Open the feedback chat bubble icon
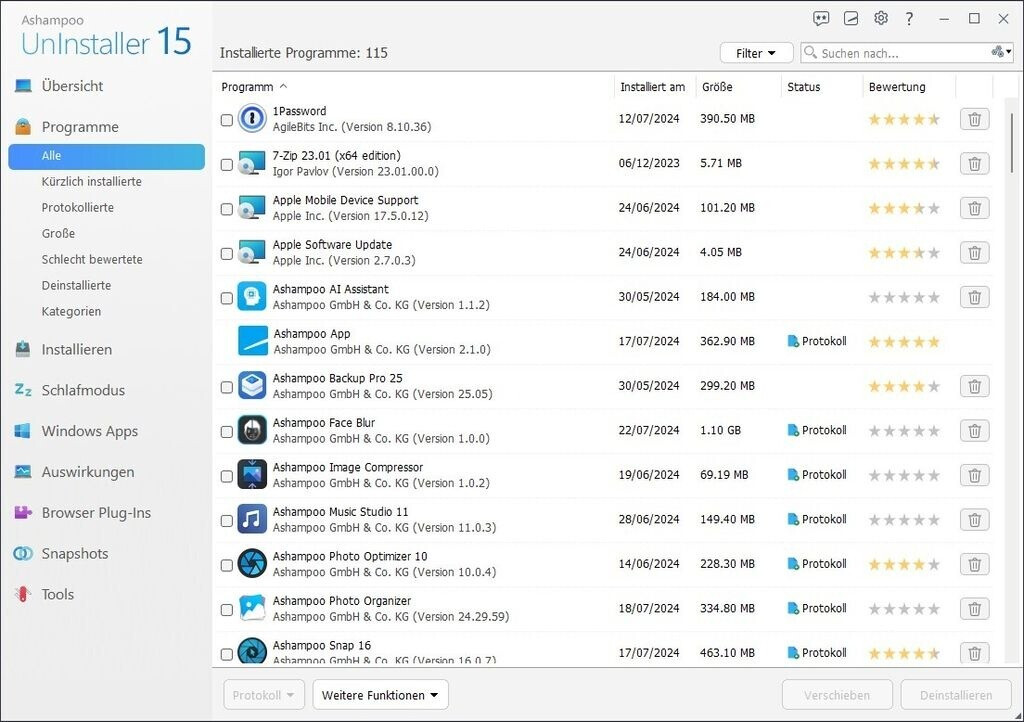The image size is (1024, 722). coord(821,18)
